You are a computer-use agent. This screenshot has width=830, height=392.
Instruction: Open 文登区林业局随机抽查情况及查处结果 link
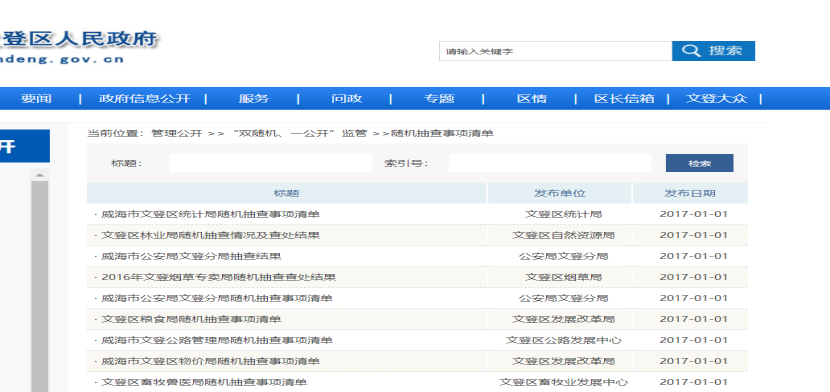[210, 235]
